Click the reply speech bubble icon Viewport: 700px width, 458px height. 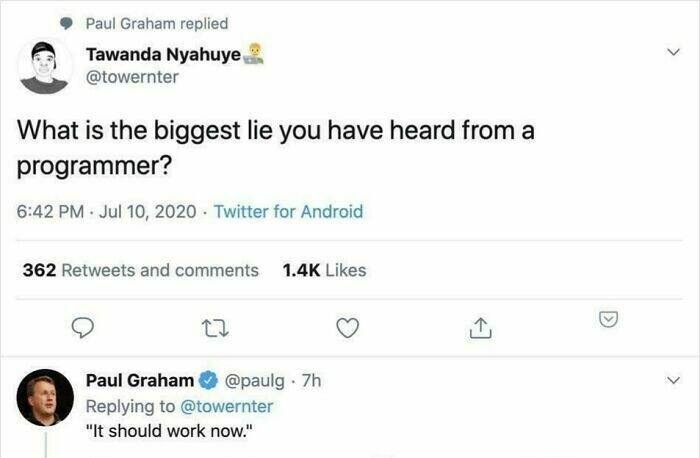pyautogui.click(x=85, y=326)
